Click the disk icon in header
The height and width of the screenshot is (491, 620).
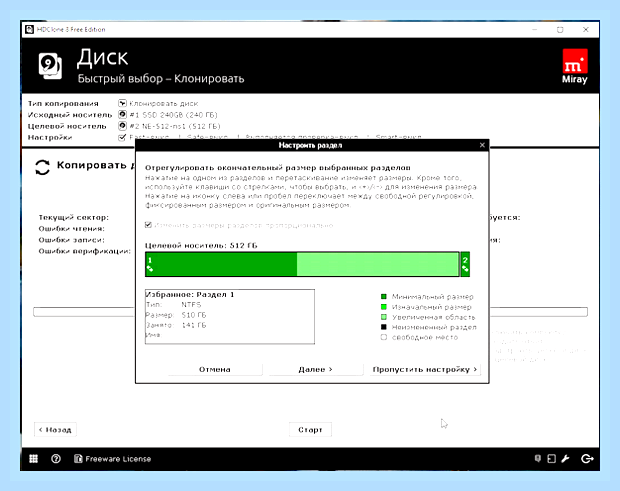click(x=50, y=66)
